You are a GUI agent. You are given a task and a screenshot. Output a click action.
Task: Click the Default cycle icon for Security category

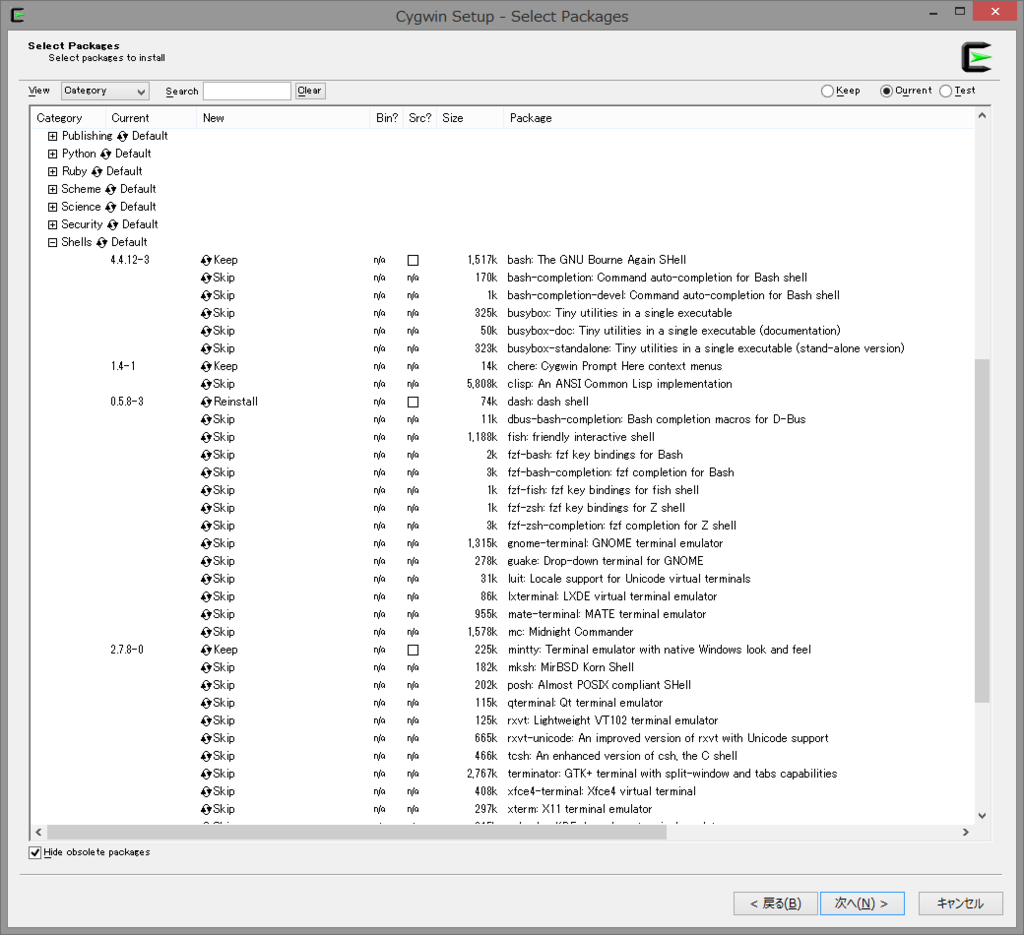[112, 225]
